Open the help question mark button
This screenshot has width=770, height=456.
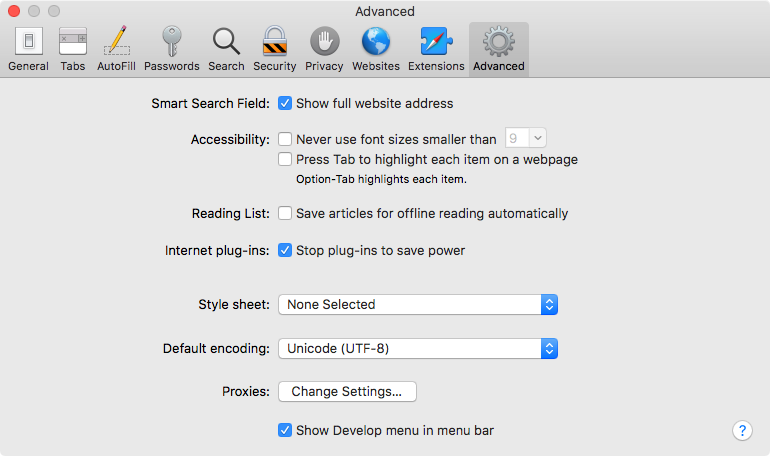(x=742, y=430)
